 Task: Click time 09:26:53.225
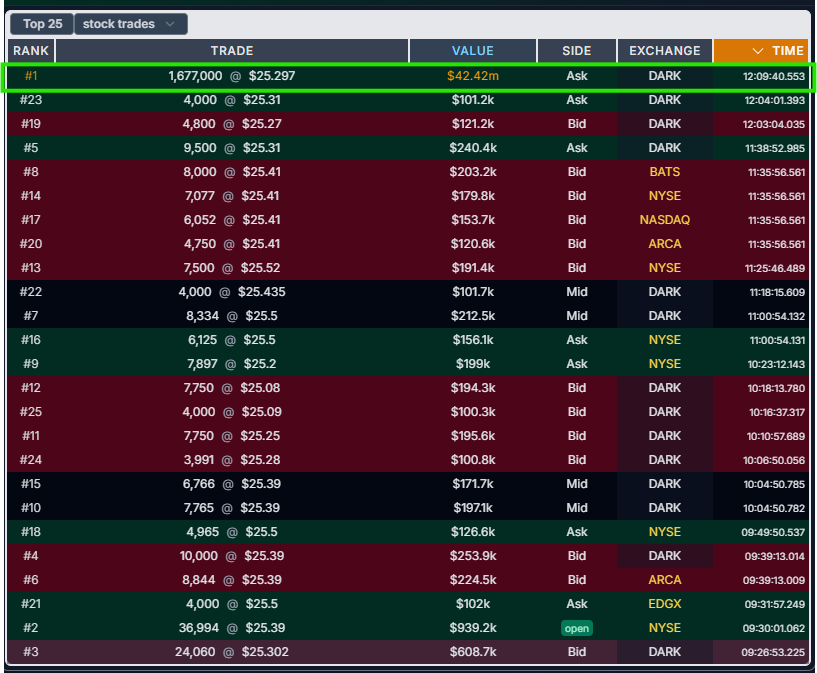[773, 652]
